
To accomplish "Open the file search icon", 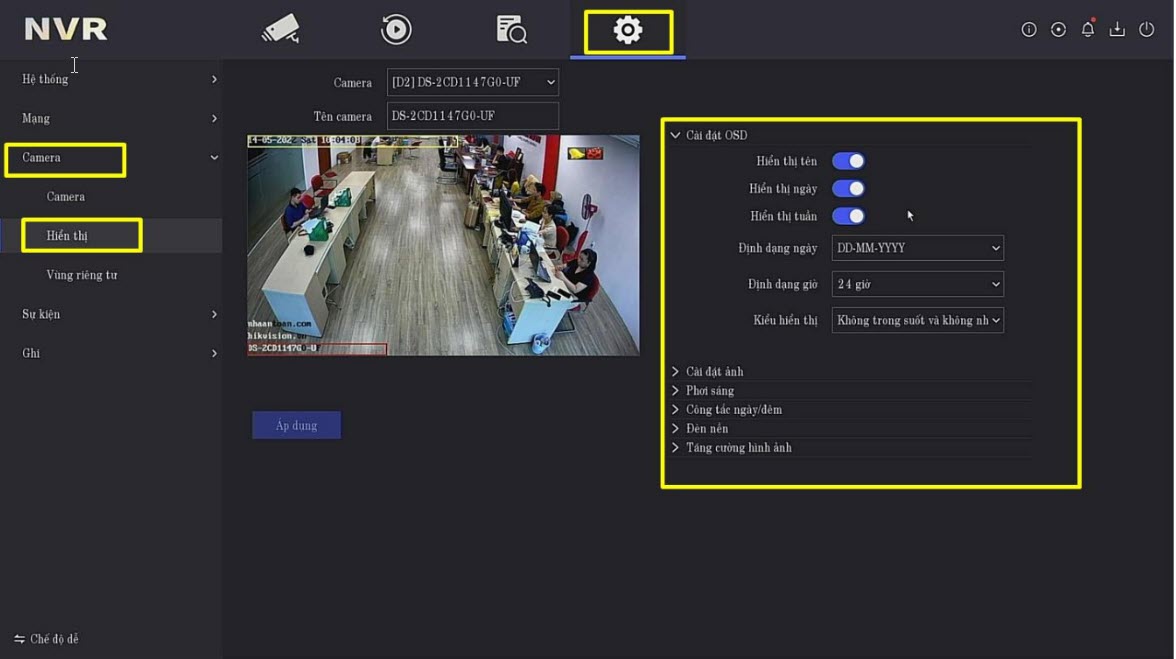I will tap(511, 30).
